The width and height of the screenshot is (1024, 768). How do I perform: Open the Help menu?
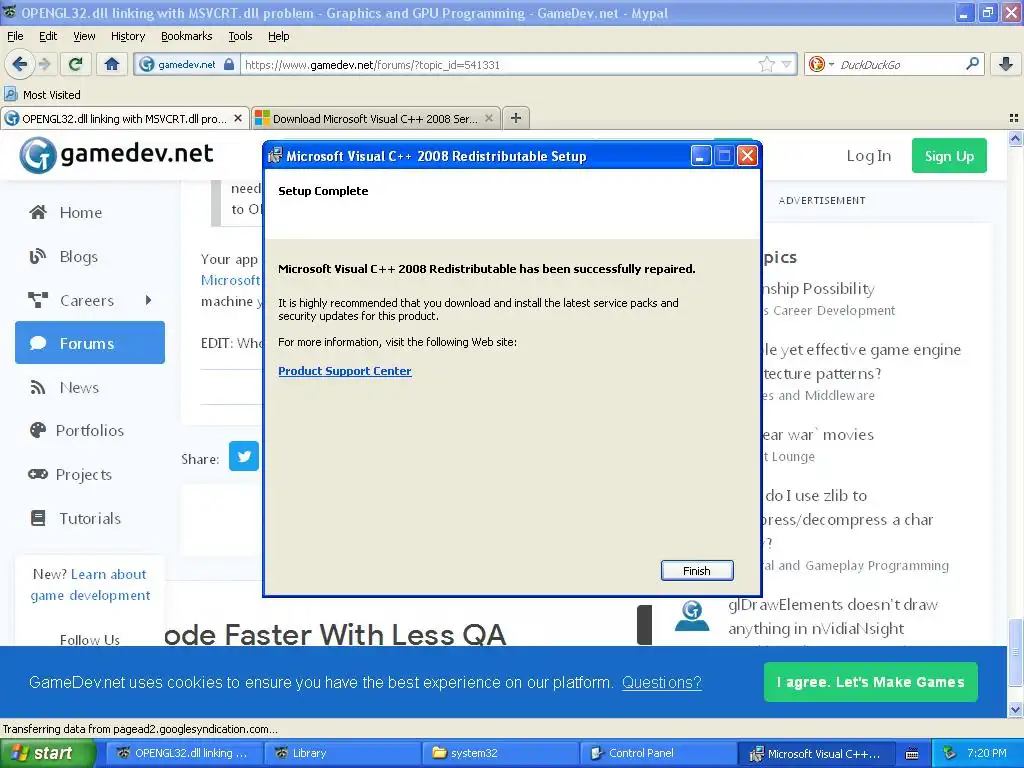279,36
